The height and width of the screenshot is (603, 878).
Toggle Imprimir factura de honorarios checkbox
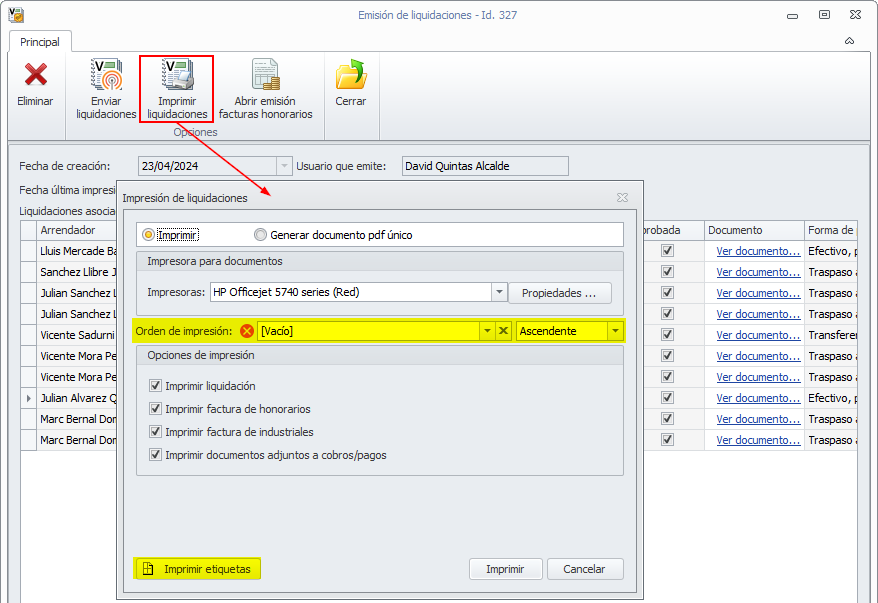pos(155,409)
